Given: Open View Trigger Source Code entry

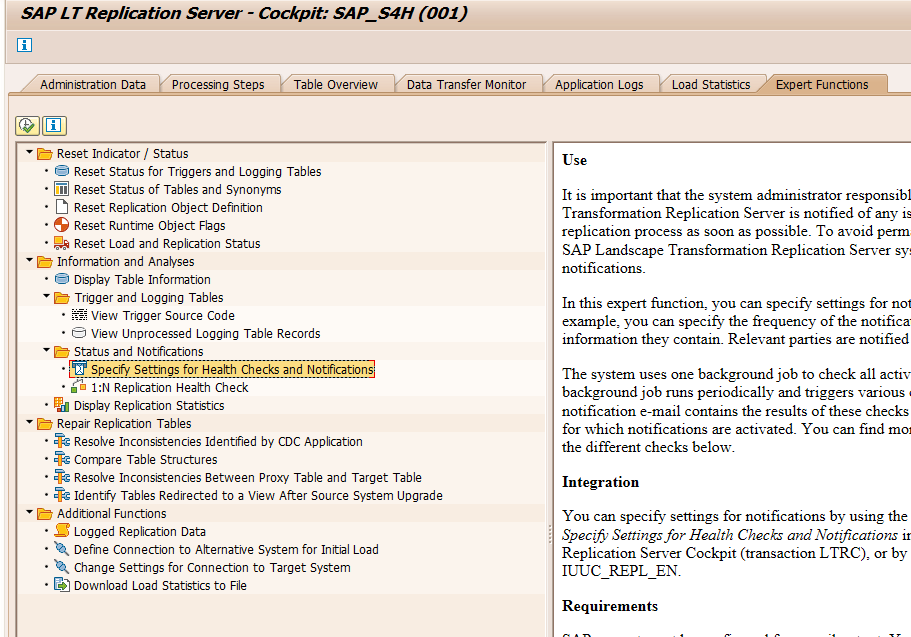Looking at the screenshot, I should coord(163,316).
